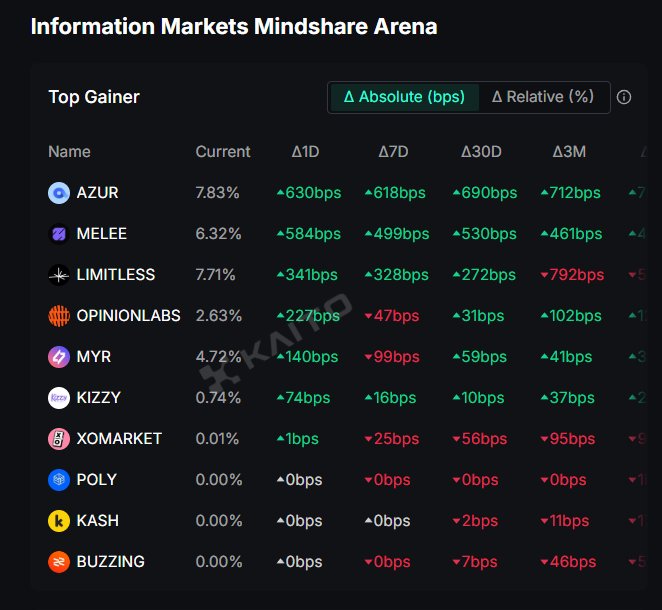Click the BUZZING project logo icon

58,562
